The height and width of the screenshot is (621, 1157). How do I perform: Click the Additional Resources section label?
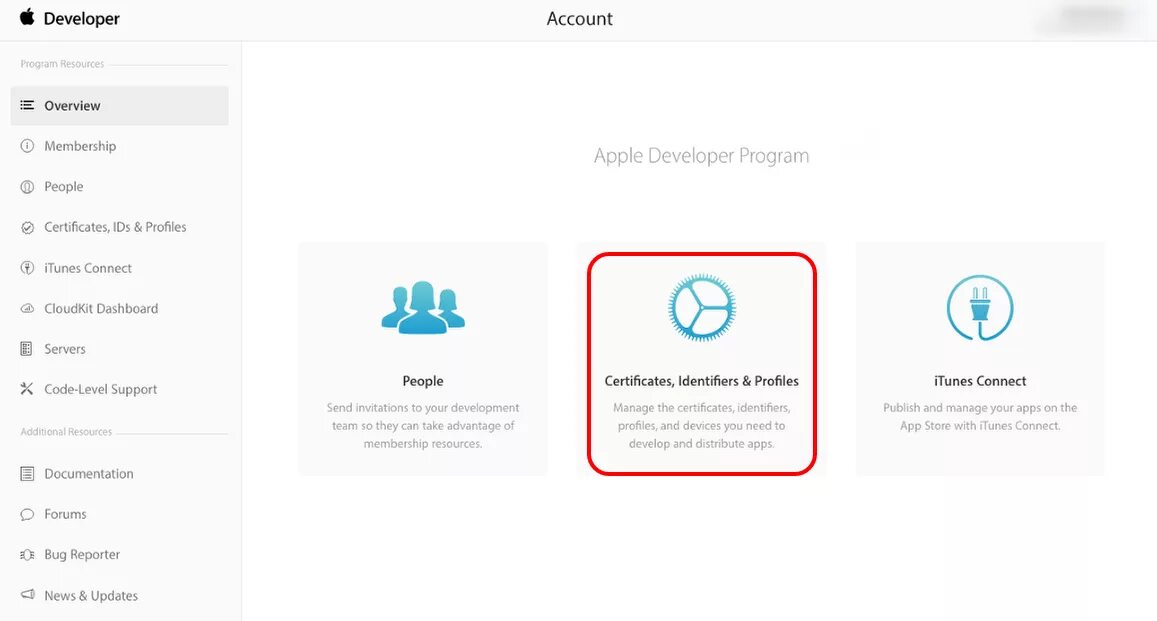[x=66, y=431]
